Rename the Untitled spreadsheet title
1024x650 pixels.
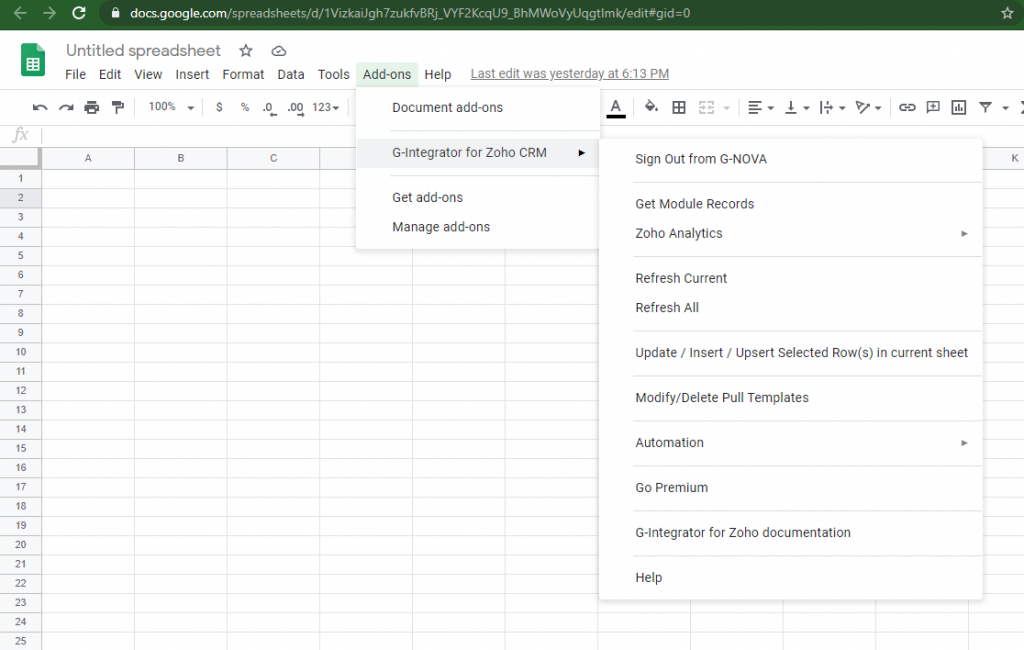(143, 51)
